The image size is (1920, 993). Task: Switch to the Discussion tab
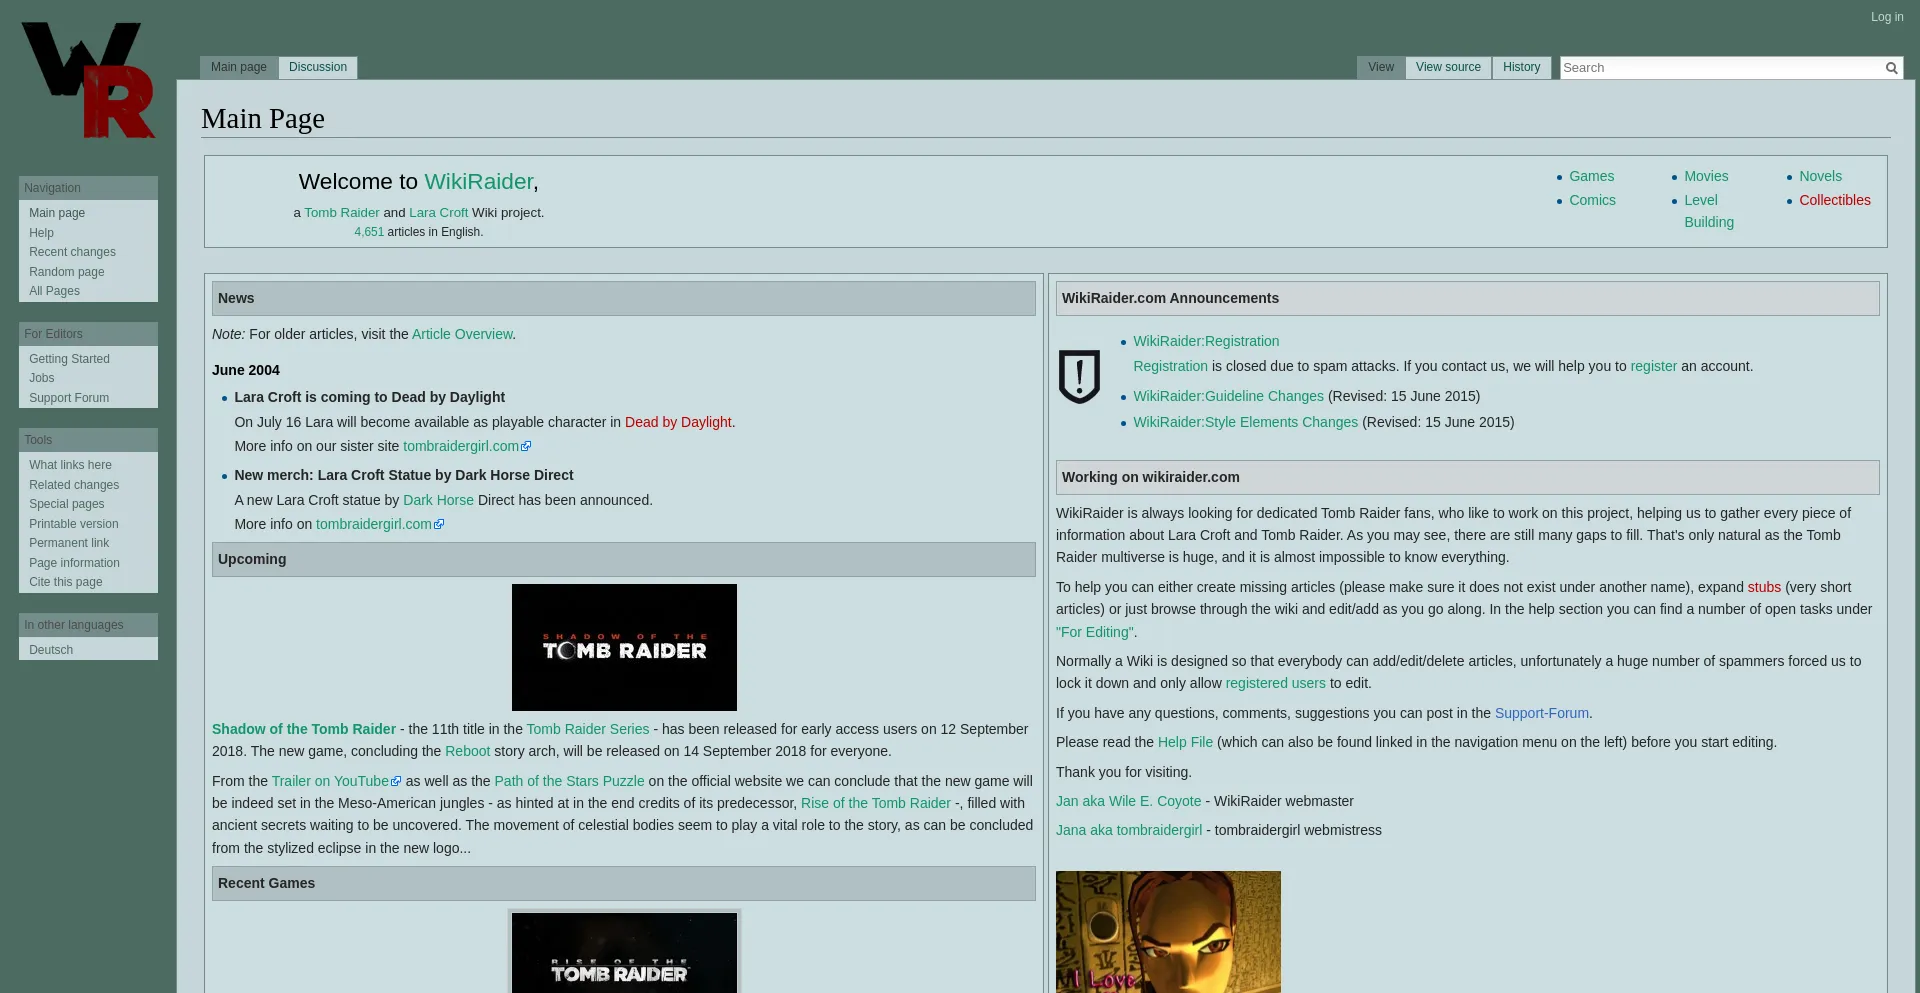click(x=318, y=67)
